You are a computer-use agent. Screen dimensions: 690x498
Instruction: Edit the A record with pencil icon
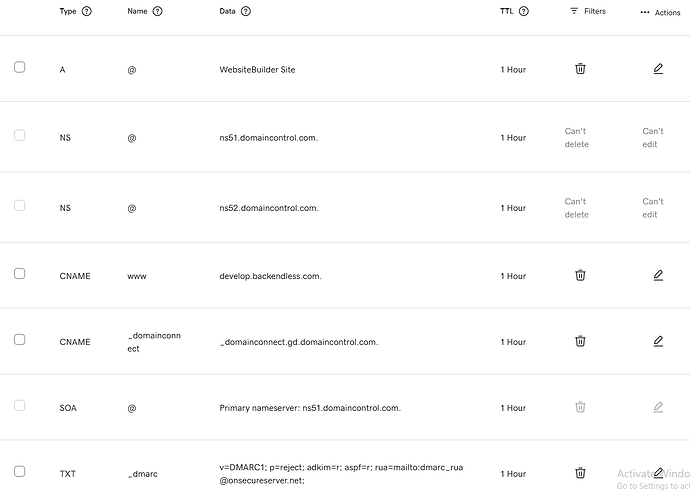tap(658, 69)
